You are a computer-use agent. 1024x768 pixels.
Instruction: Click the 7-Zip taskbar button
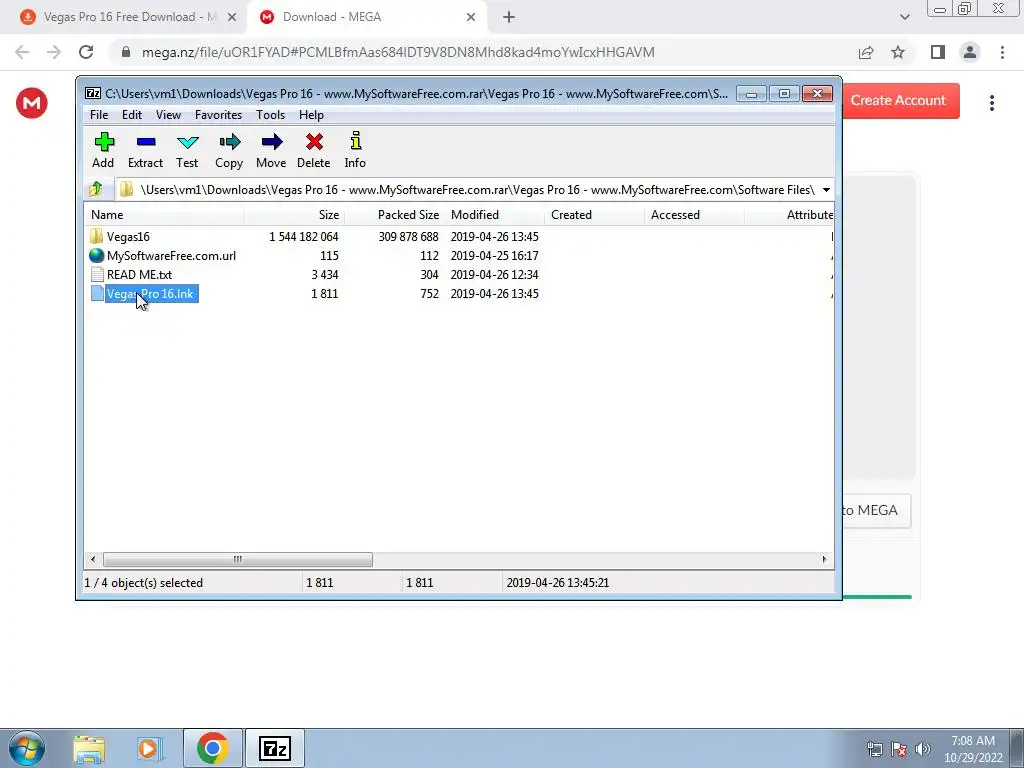click(x=274, y=748)
